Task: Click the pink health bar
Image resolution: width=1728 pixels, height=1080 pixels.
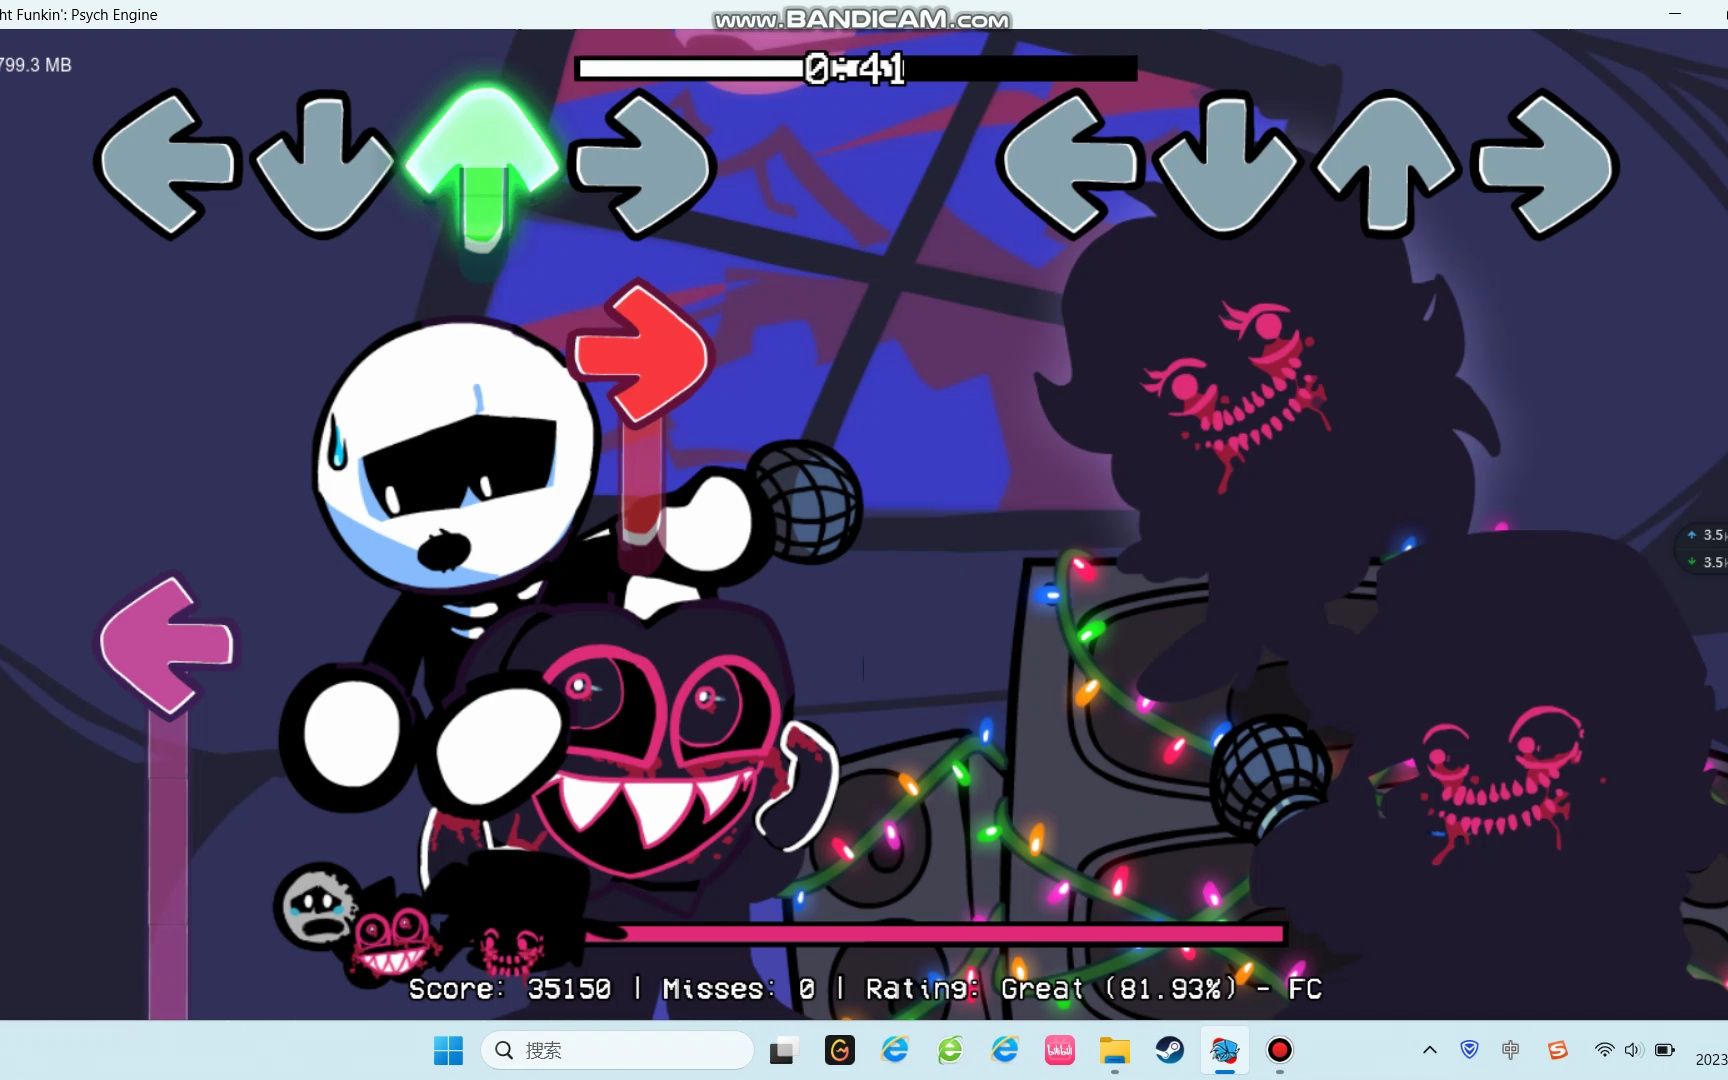Action: pos(935,934)
